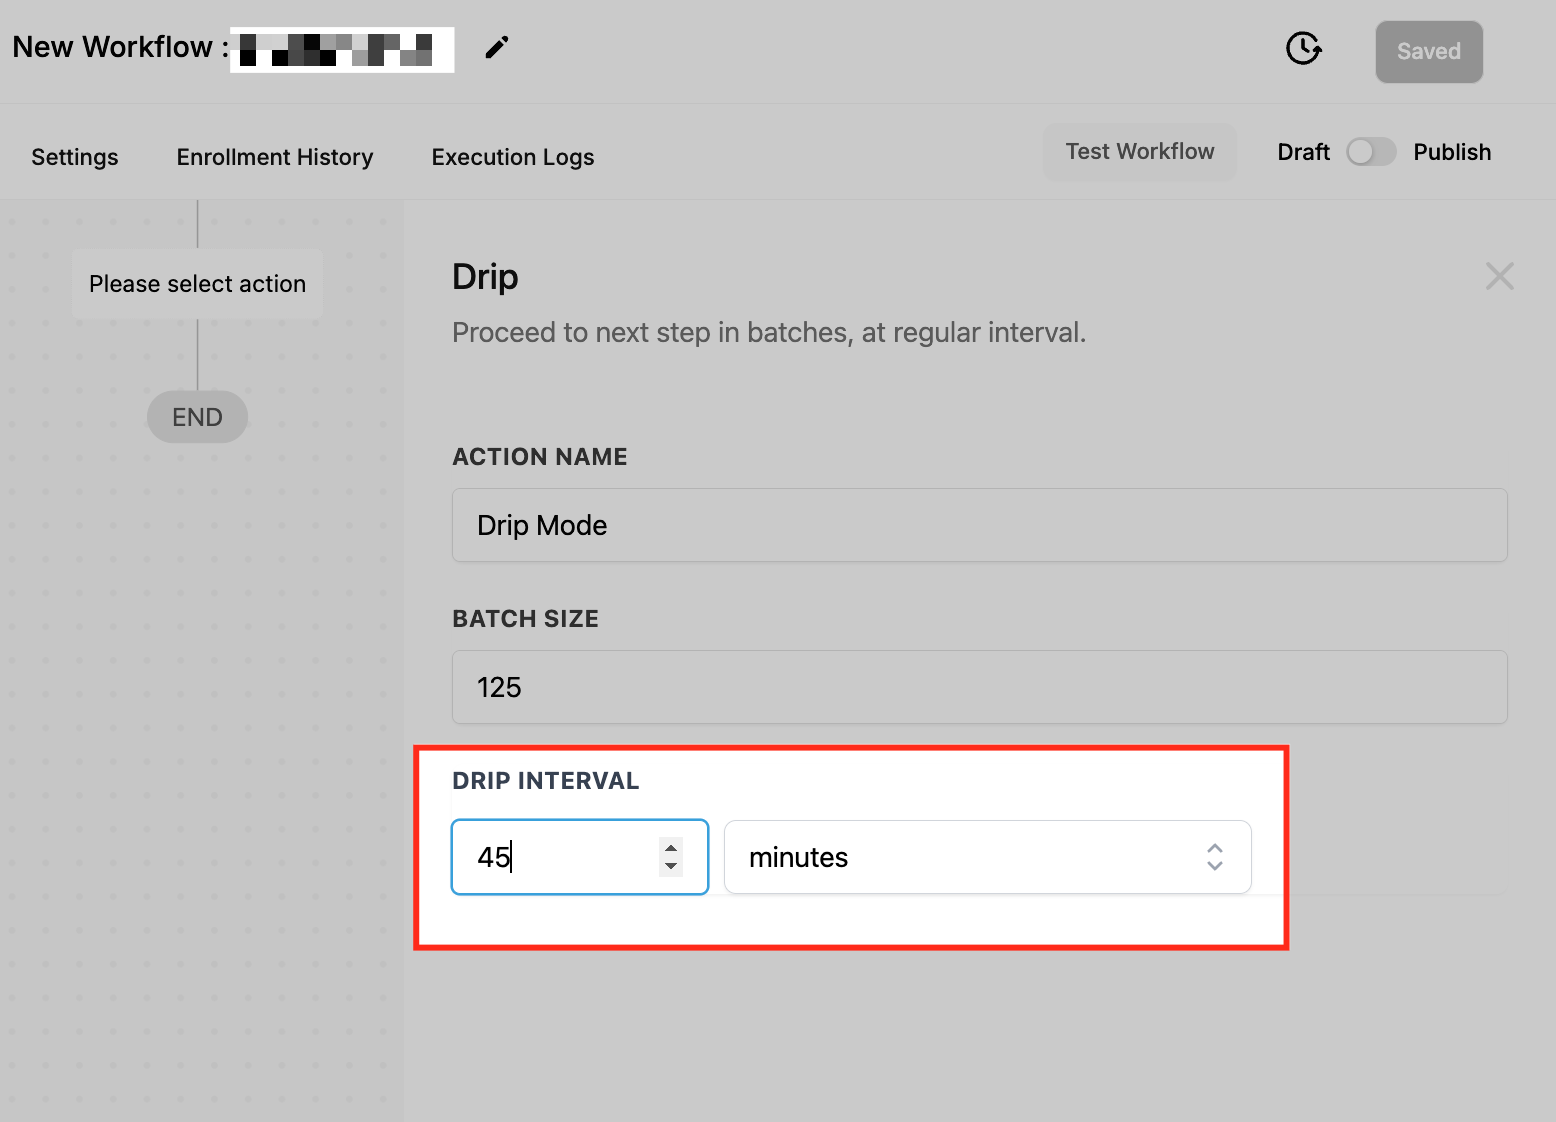1556x1122 pixels.
Task: Focus the Batch Size field showing 125
Action: point(979,687)
